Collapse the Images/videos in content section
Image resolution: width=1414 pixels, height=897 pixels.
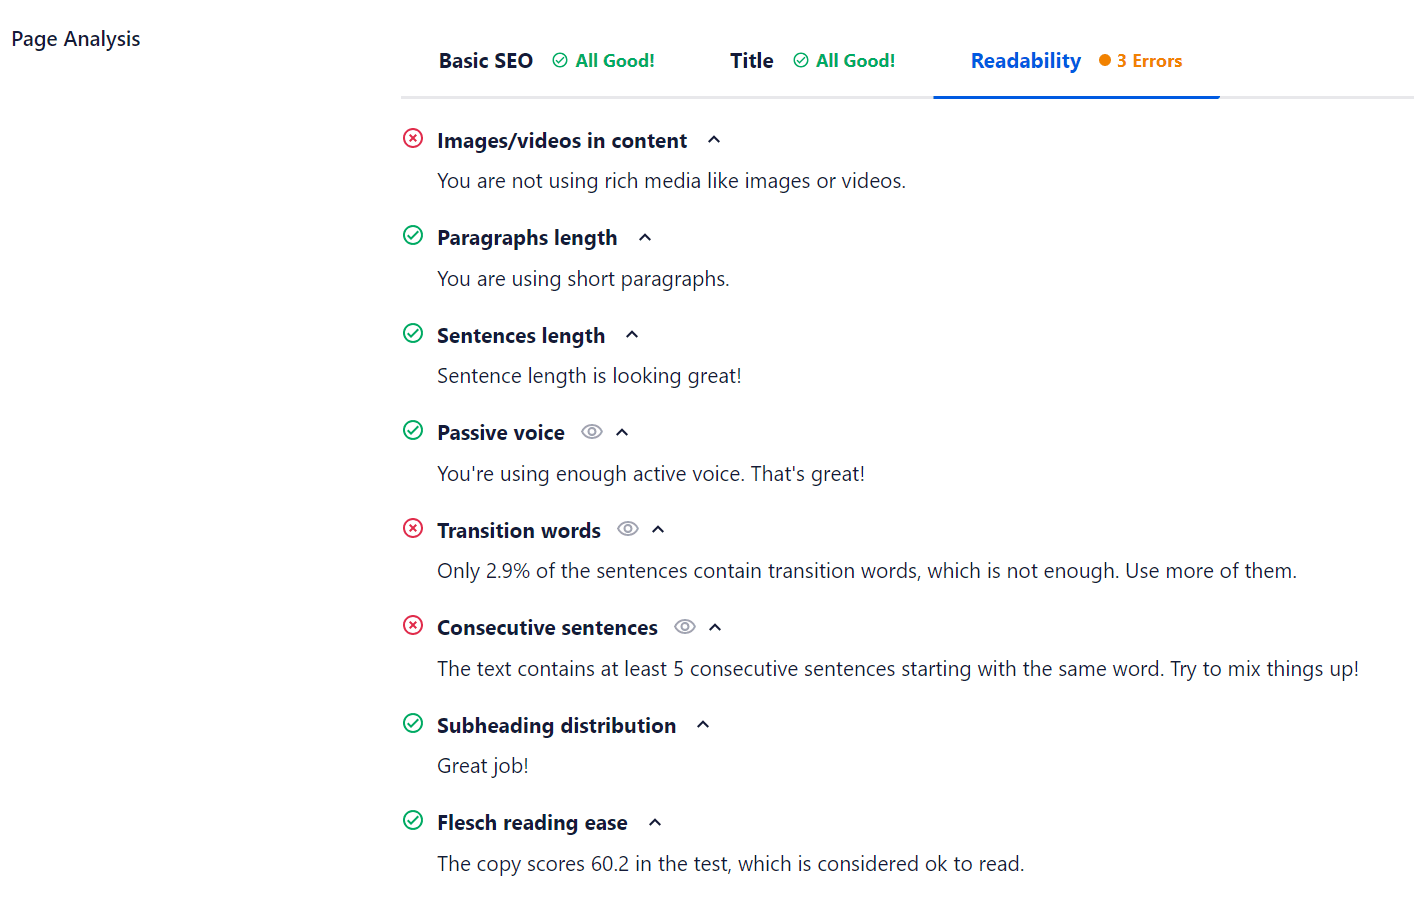click(x=713, y=141)
